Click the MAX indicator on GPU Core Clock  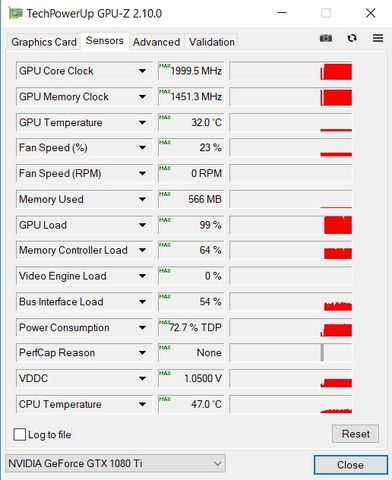[x=165, y=66]
